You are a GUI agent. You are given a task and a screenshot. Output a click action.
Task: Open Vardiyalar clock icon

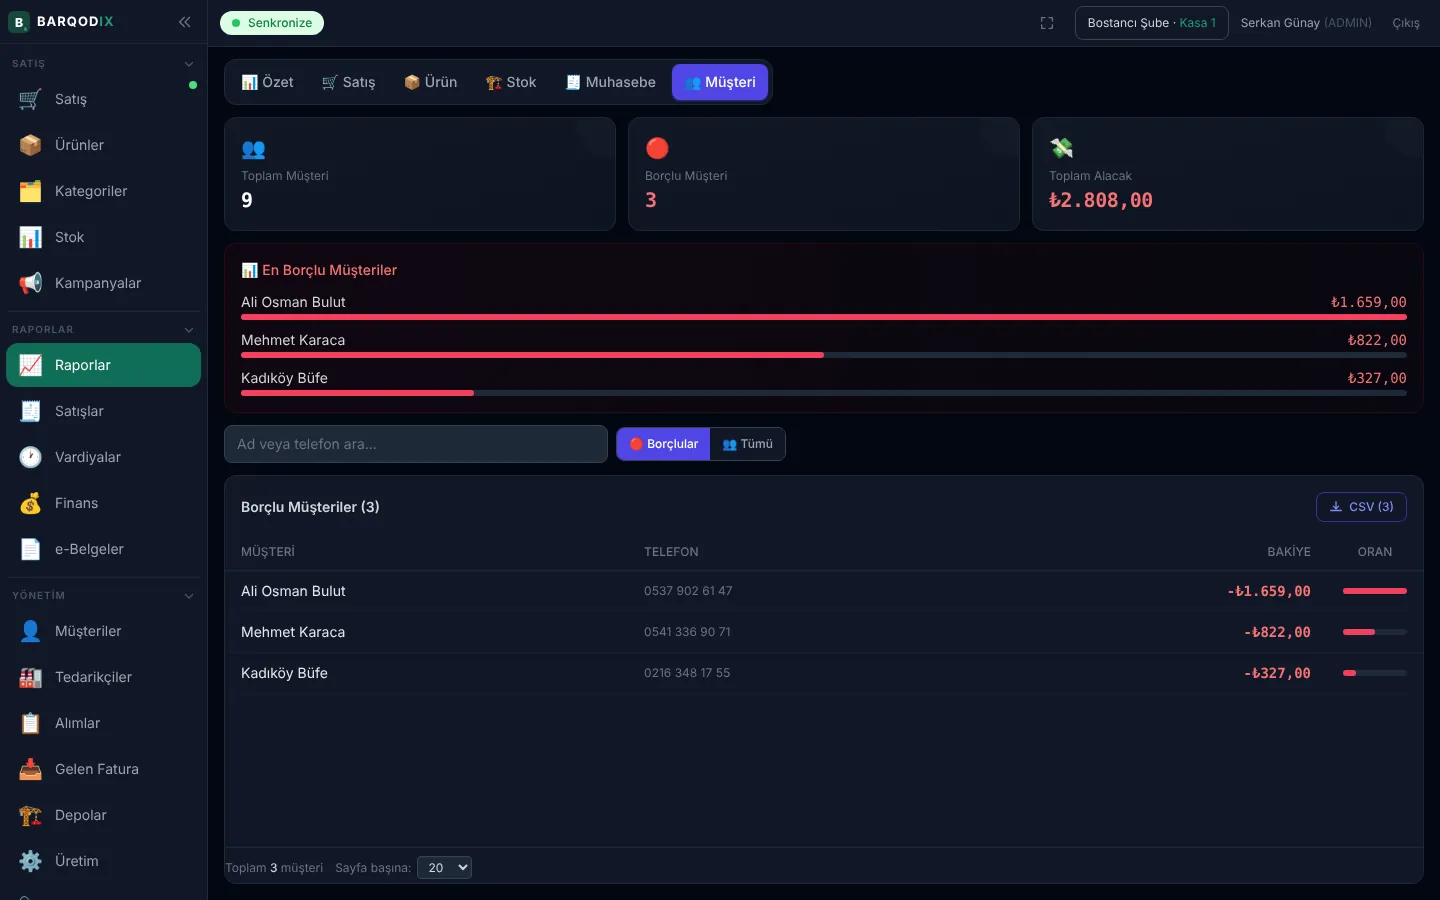(x=30, y=457)
